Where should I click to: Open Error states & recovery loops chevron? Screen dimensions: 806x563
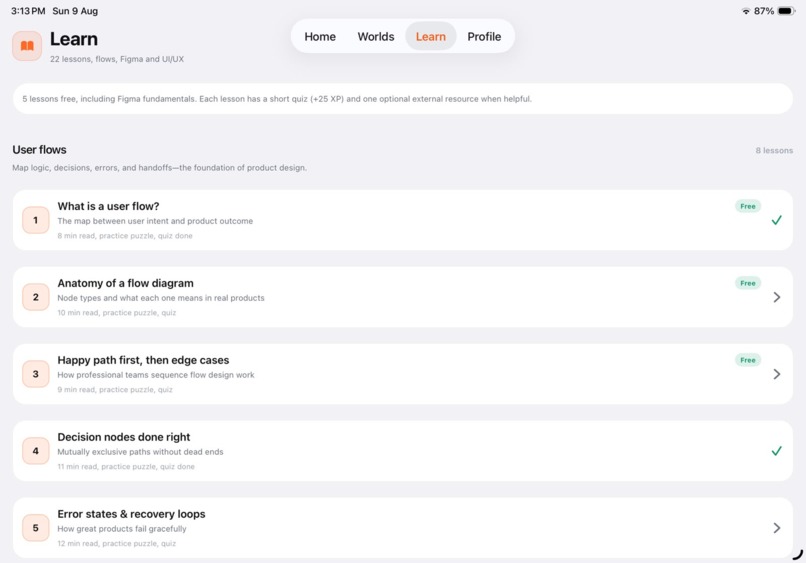pos(777,528)
